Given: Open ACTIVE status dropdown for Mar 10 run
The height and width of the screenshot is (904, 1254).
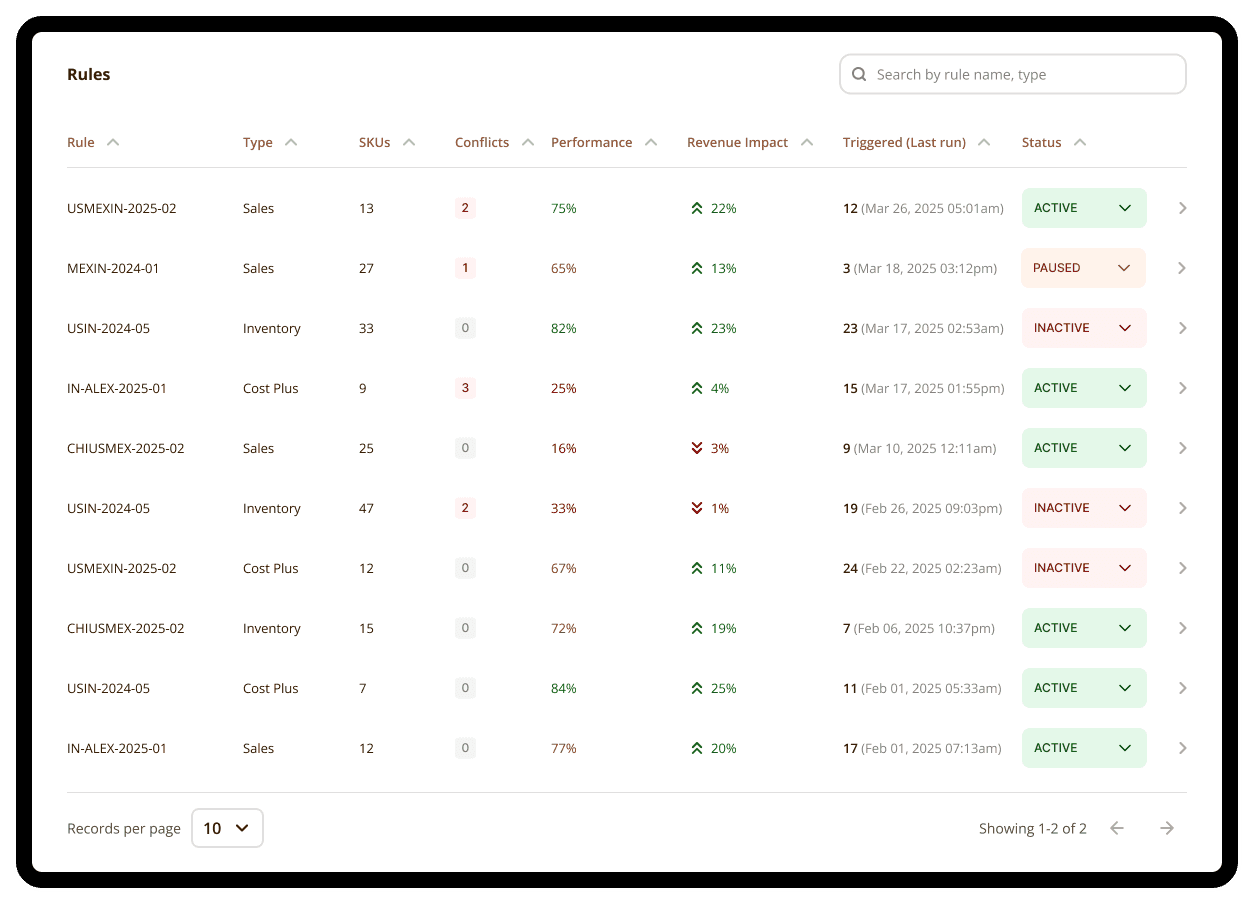Looking at the screenshot, I should point(1084,448).
